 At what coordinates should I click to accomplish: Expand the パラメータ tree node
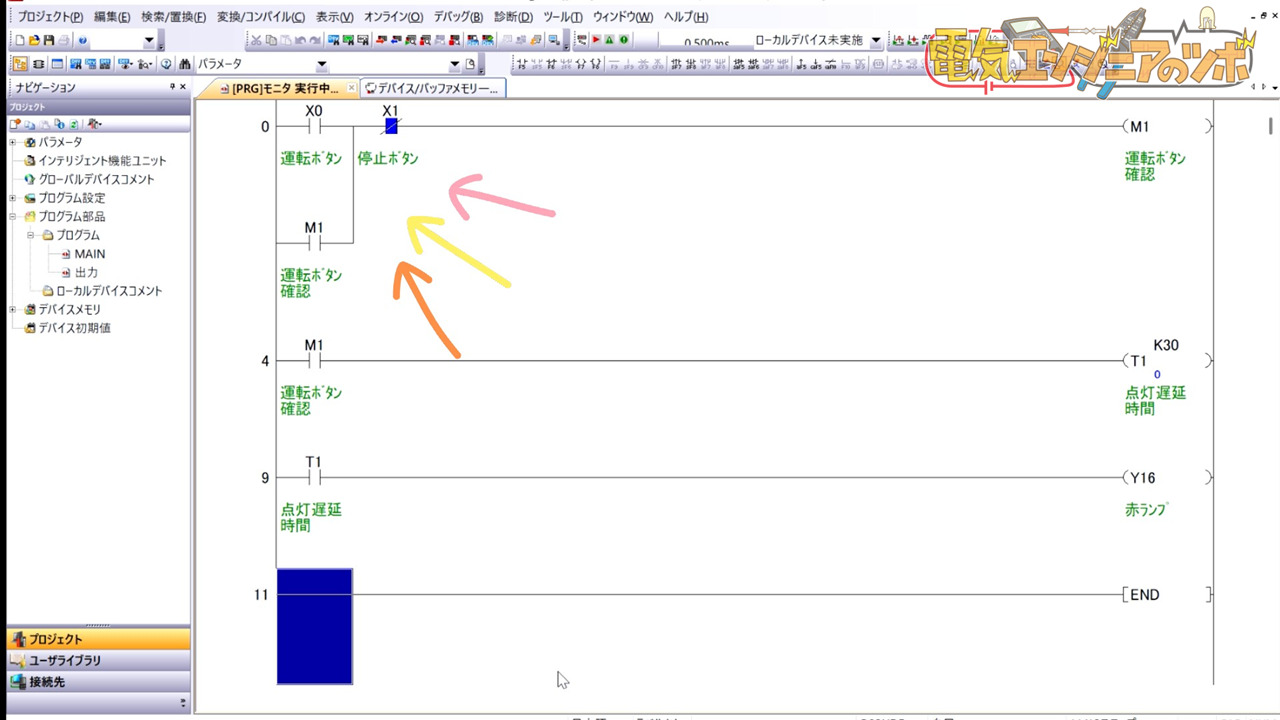tap(13, 142)
